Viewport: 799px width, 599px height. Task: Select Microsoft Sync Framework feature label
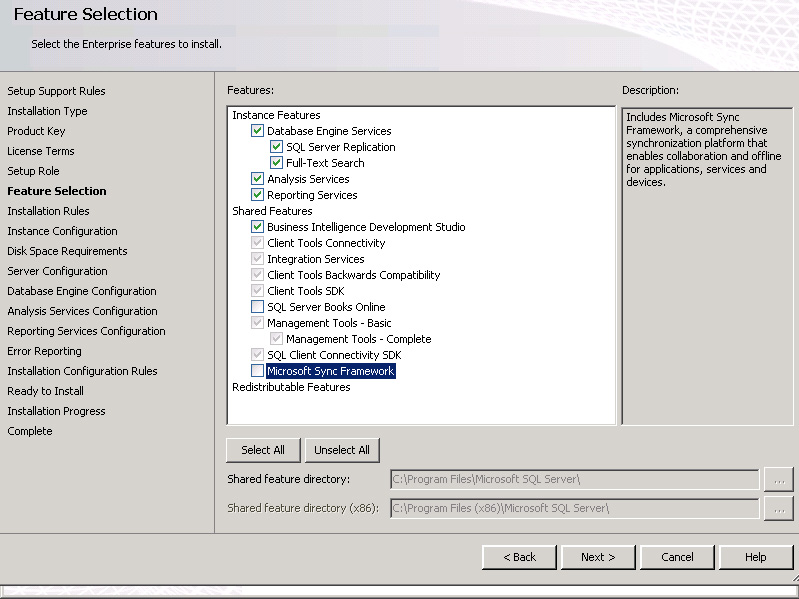(331, 371)
